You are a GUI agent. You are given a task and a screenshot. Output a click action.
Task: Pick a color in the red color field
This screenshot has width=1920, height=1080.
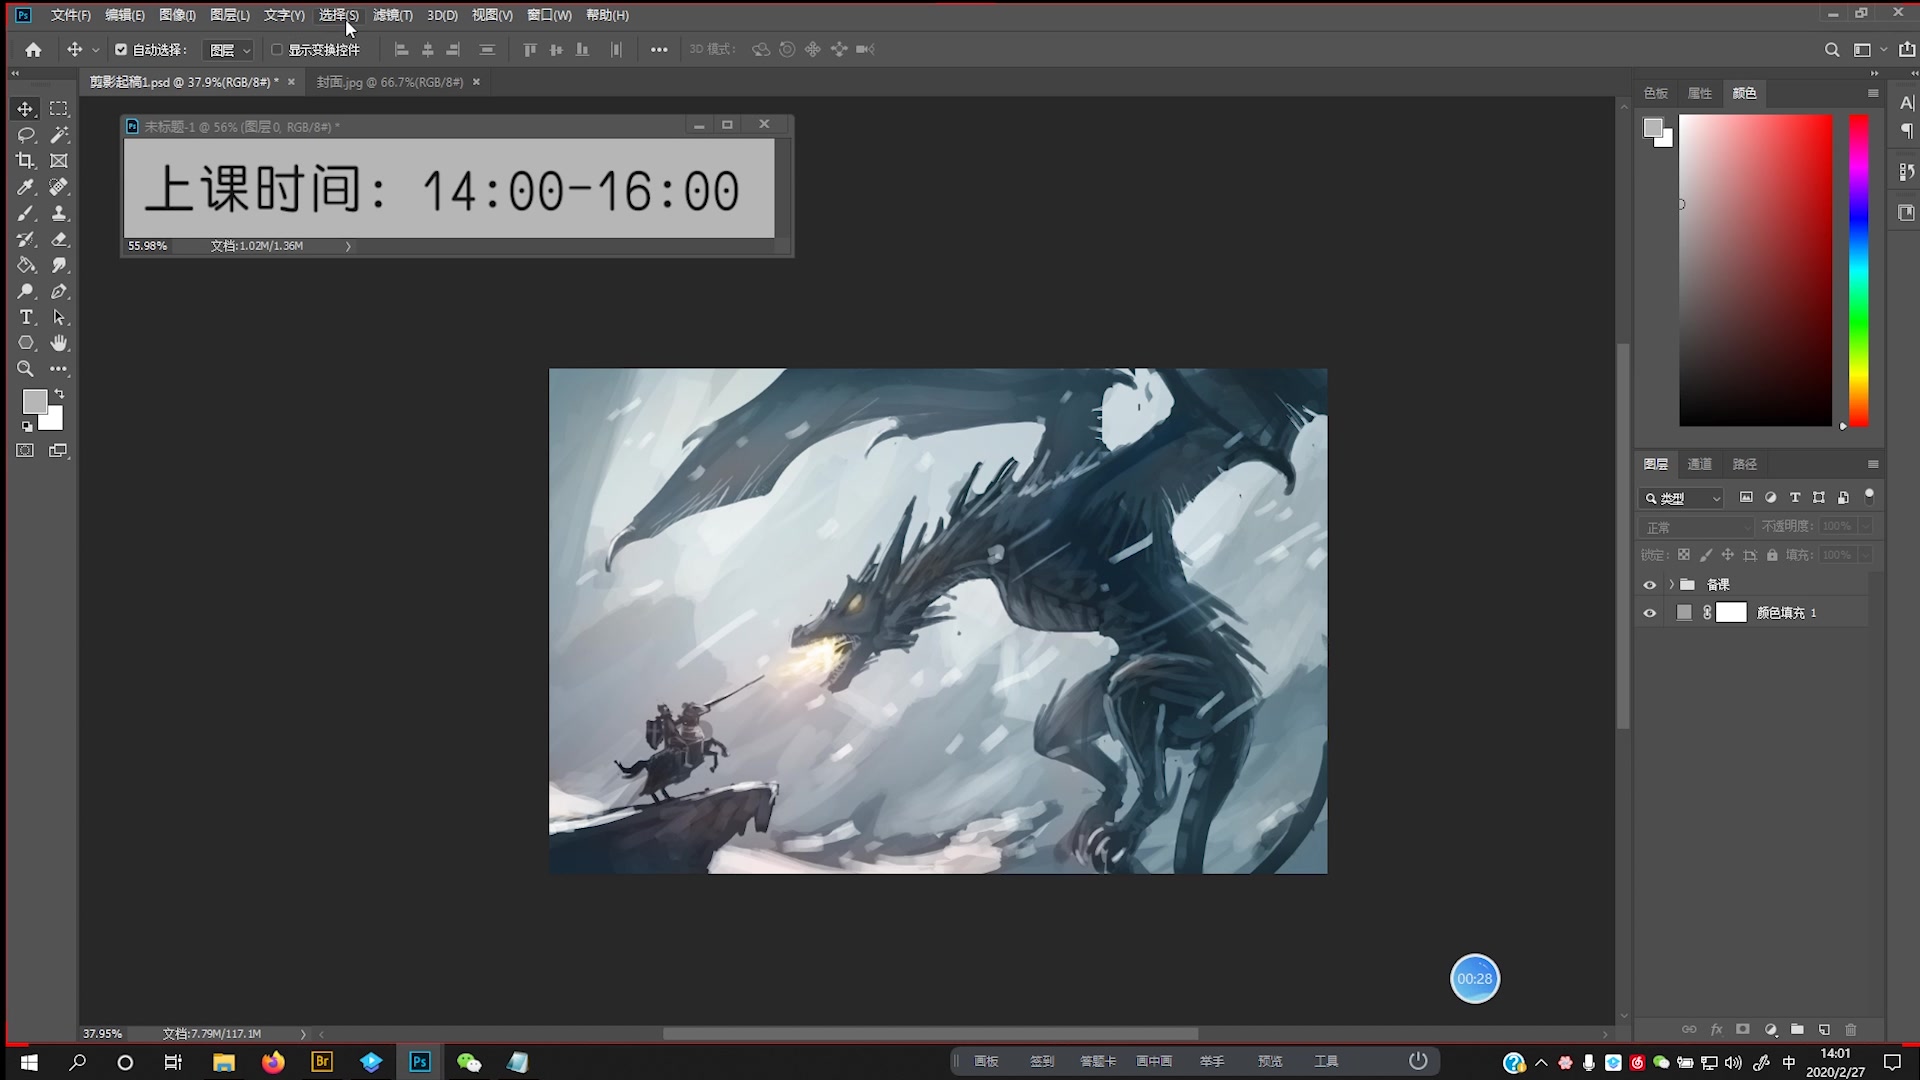[x=1755, y=270]
